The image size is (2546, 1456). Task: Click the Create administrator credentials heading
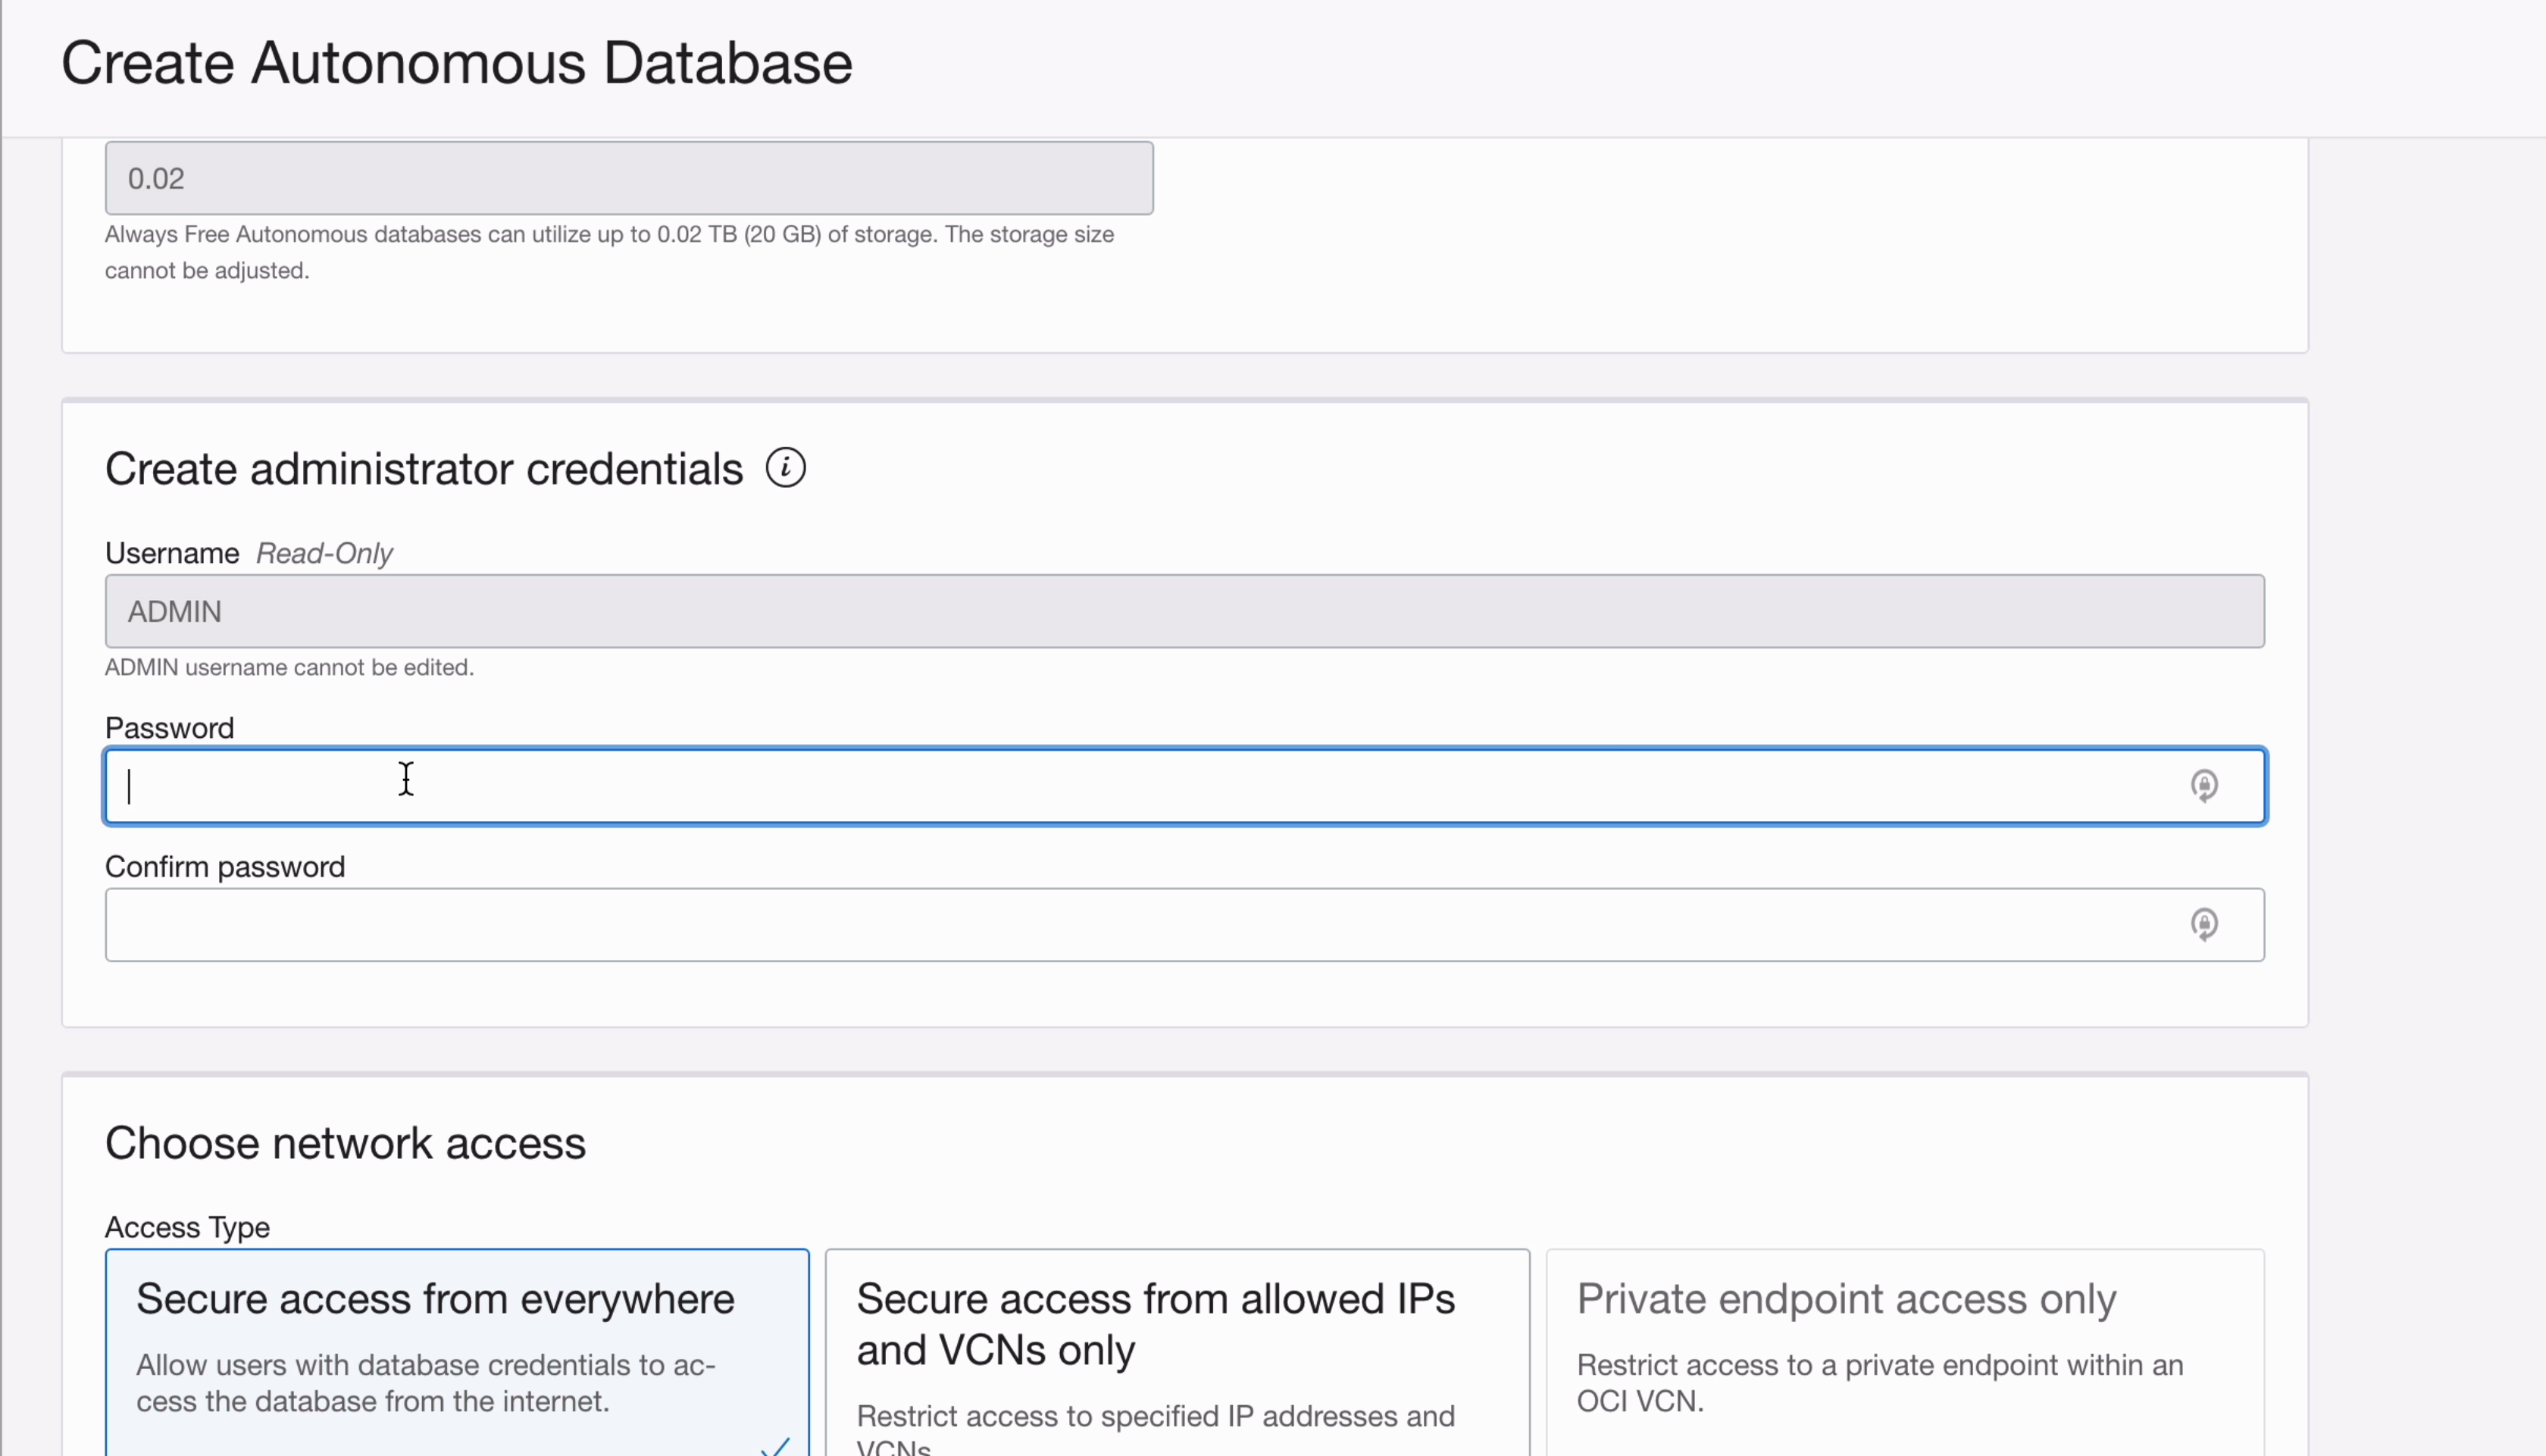pyautogui.click(x=424, y=469)
